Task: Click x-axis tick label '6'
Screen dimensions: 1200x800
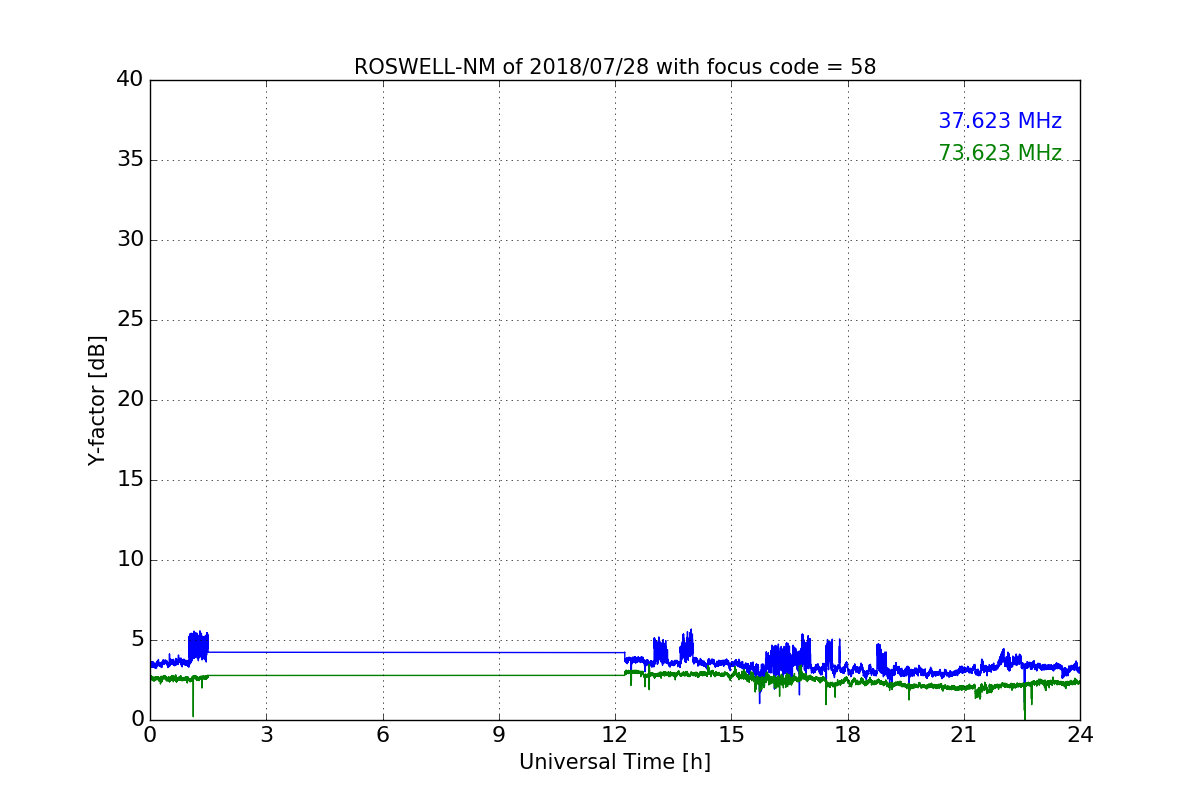Action: [x=383, y=734]
